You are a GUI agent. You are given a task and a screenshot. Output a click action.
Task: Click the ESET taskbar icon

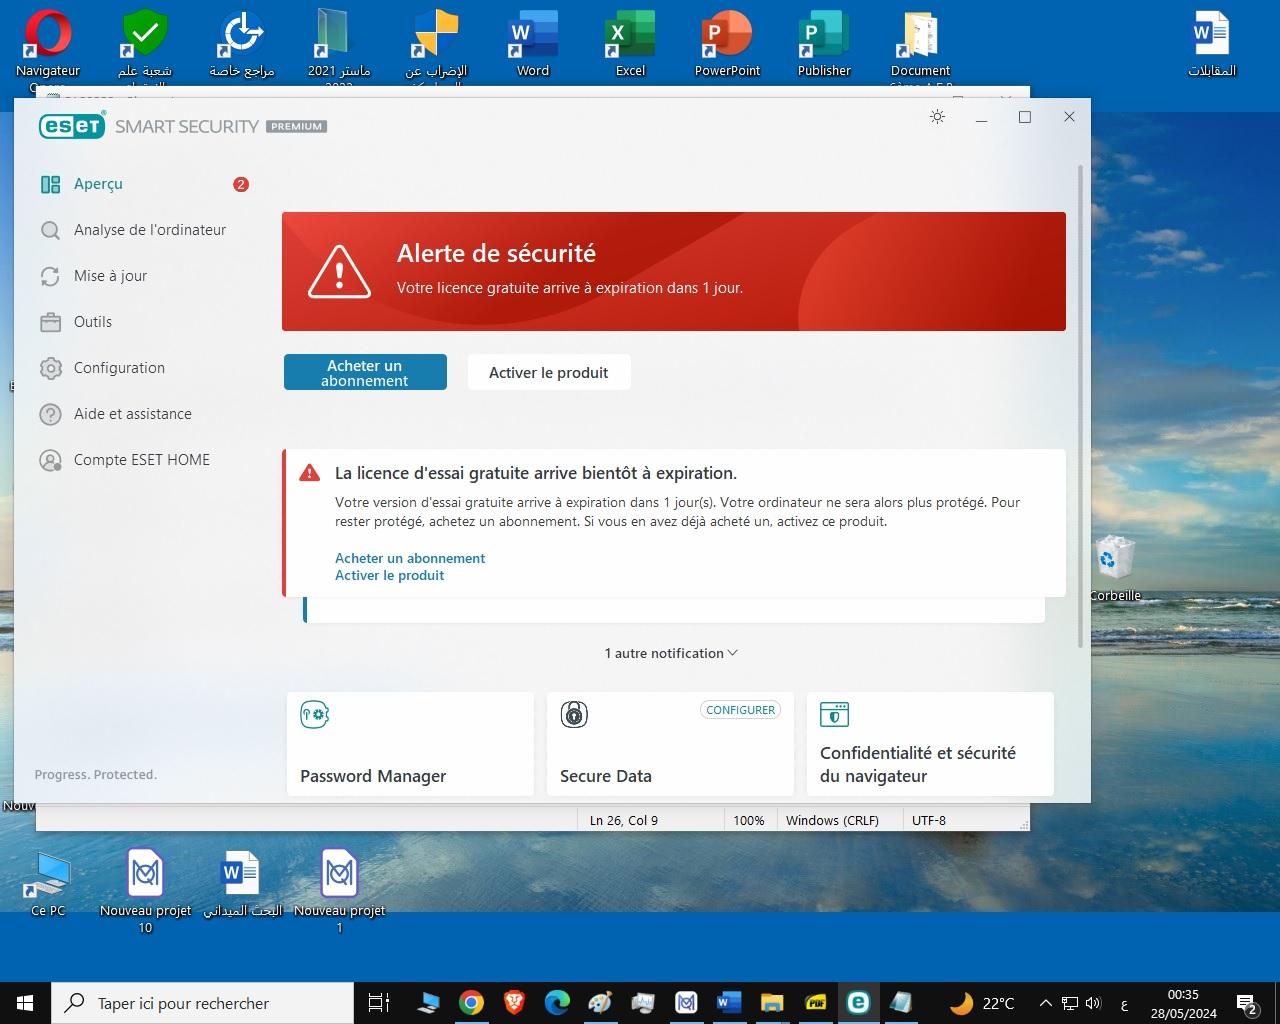point(858,1003)
